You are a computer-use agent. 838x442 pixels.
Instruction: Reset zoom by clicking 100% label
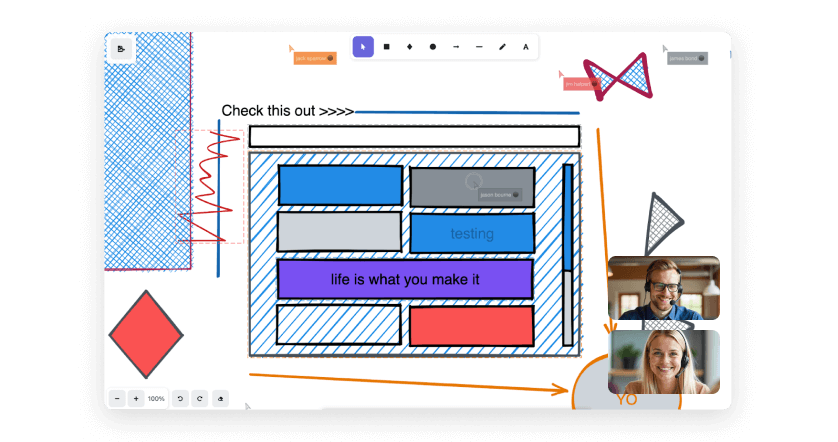[x=156, y=398]
